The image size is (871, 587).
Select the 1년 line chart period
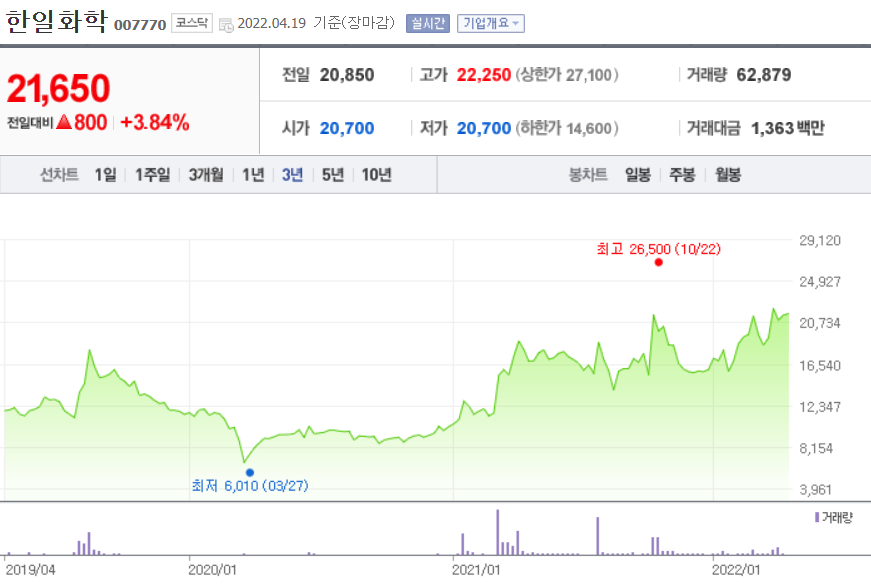pyautogui.click(x=253, y=175)
